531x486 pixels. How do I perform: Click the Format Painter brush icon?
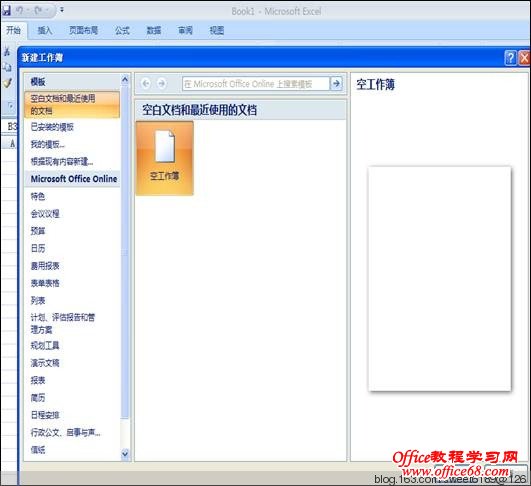pyautogui.click(x=7, y=83)
